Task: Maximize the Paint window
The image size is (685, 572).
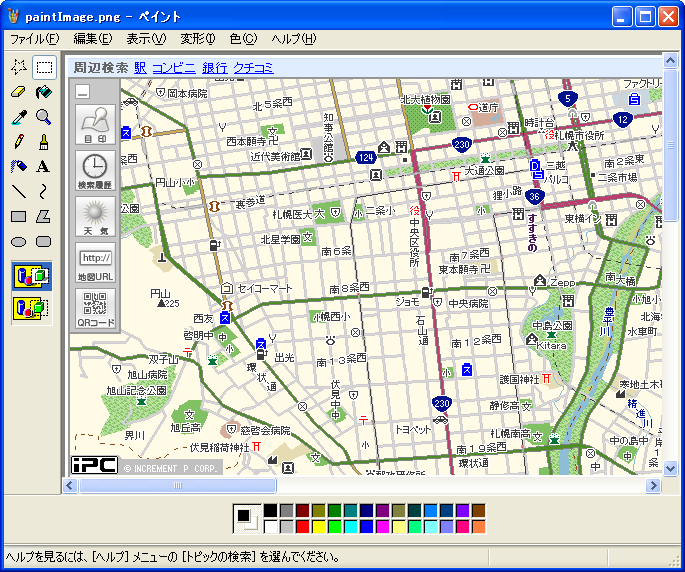Action: click(645, 17)
